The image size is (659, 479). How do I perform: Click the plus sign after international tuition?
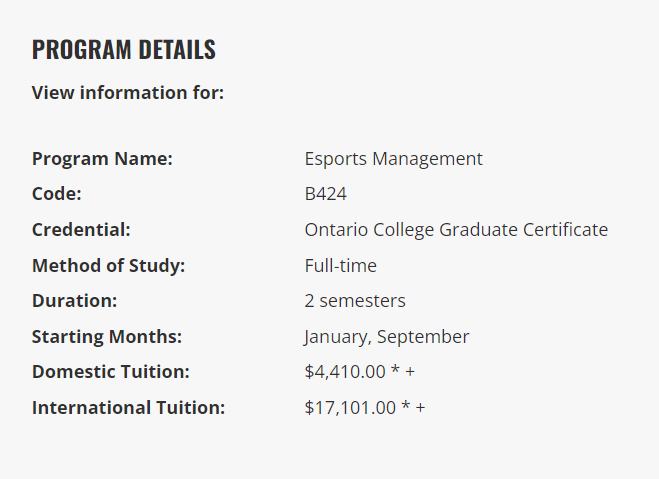[x=420, y=408]
